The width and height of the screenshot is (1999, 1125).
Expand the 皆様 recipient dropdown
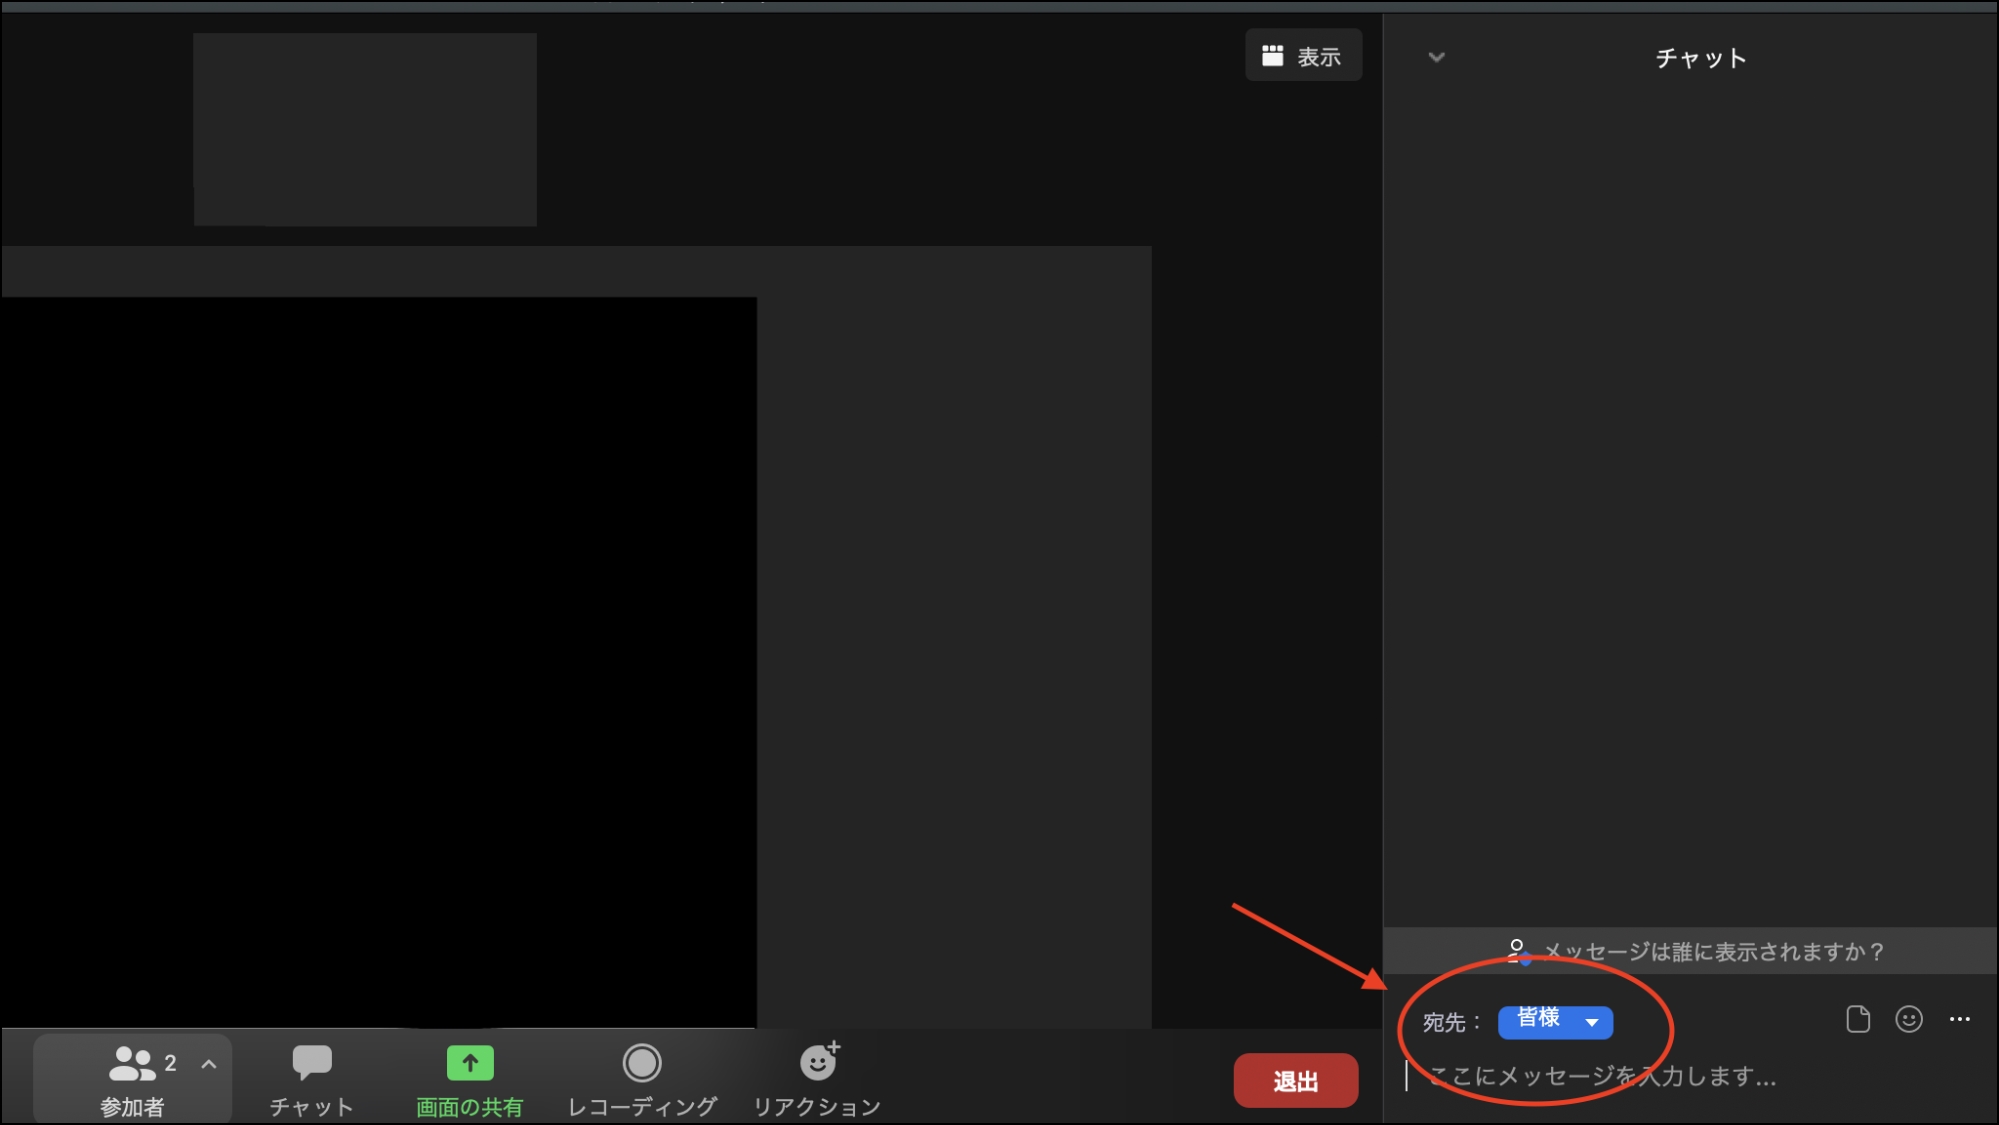(x=1593, y=1022)
